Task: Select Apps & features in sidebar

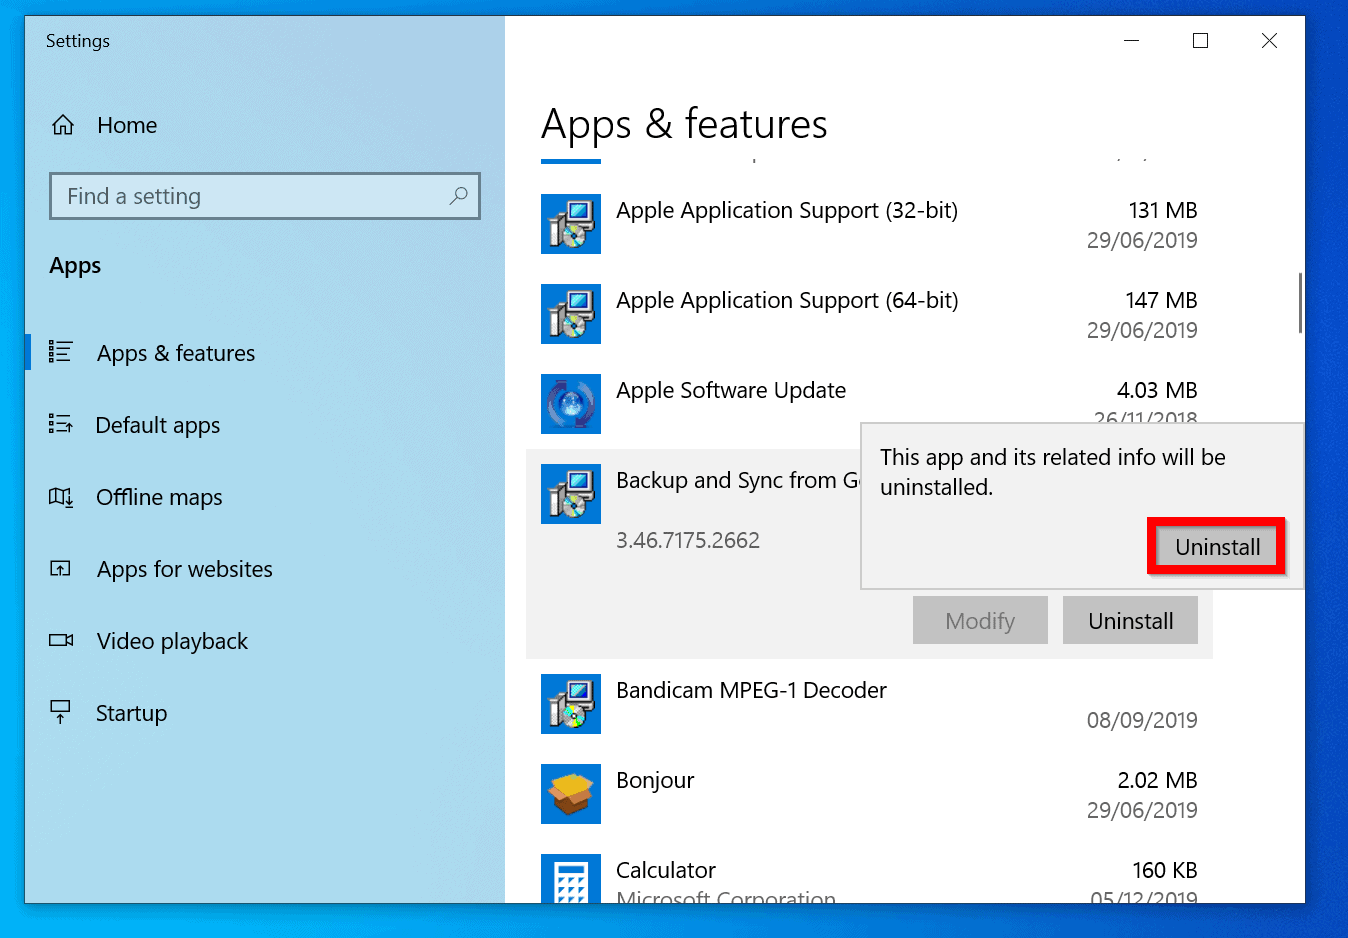Action: tap(176, 353)
